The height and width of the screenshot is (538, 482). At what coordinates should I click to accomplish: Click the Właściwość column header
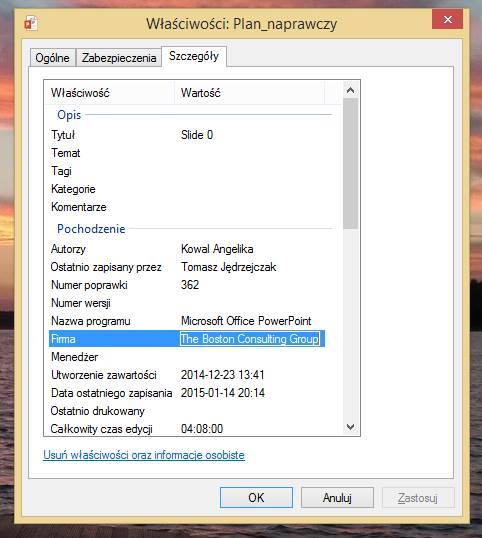109,93
